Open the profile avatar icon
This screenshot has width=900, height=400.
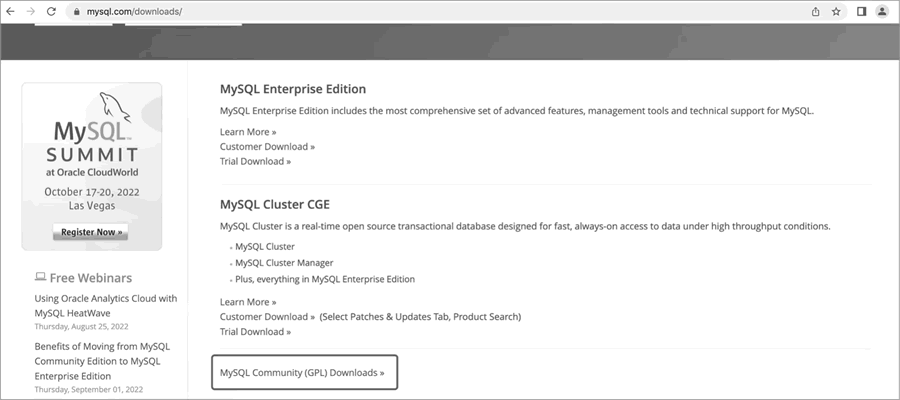click(x=882, y=11)
